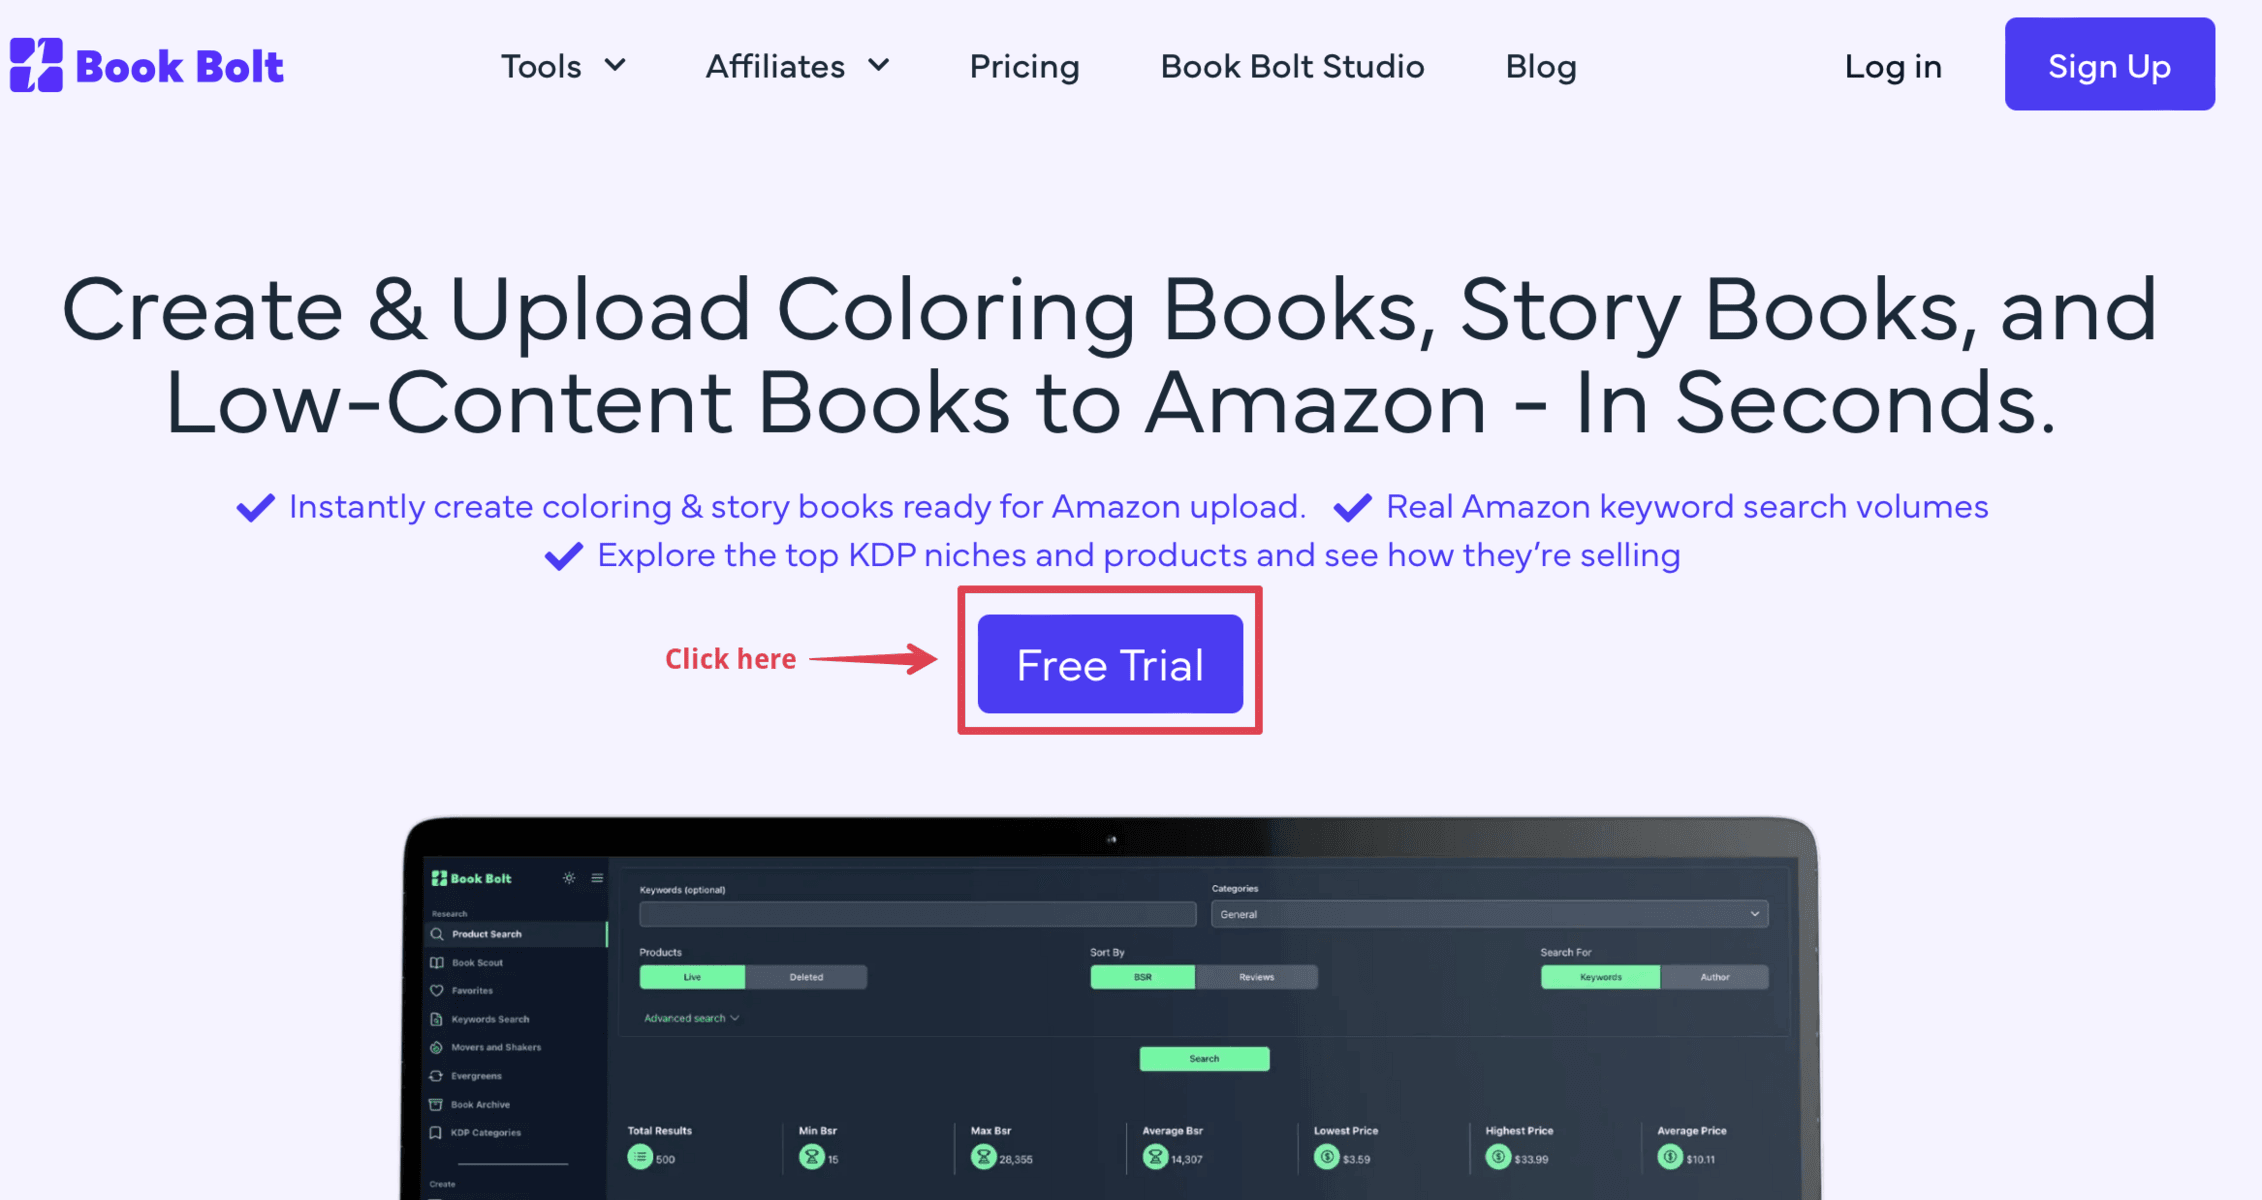2262x1200 pixels.
Task: Click the Favorites heart icon
Action: [437, 990]
